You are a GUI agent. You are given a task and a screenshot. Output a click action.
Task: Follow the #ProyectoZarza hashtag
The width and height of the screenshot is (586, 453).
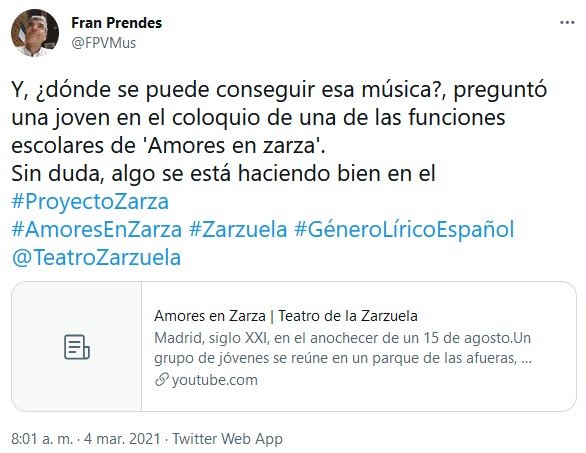point(90,201)
